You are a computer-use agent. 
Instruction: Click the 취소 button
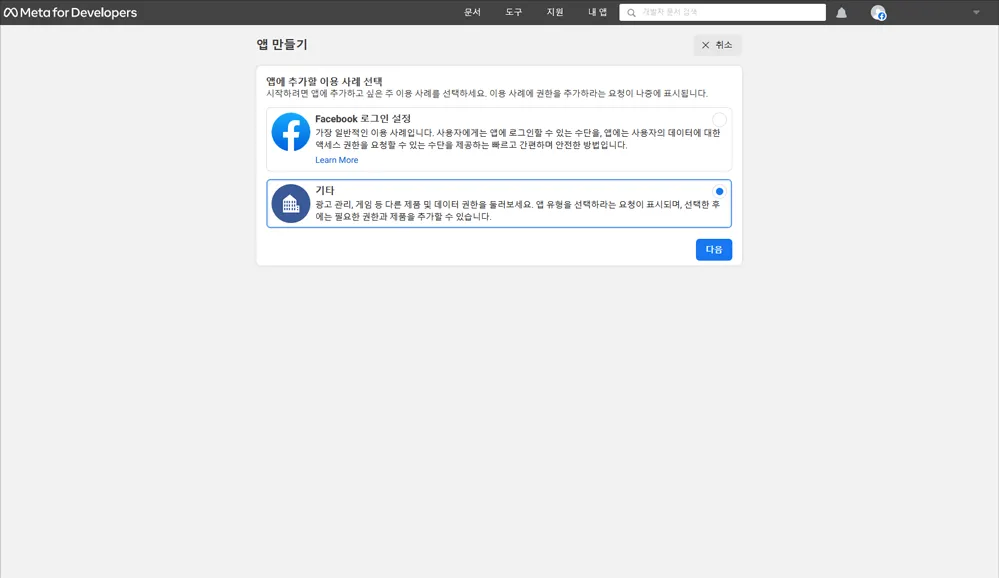point(717,45)
